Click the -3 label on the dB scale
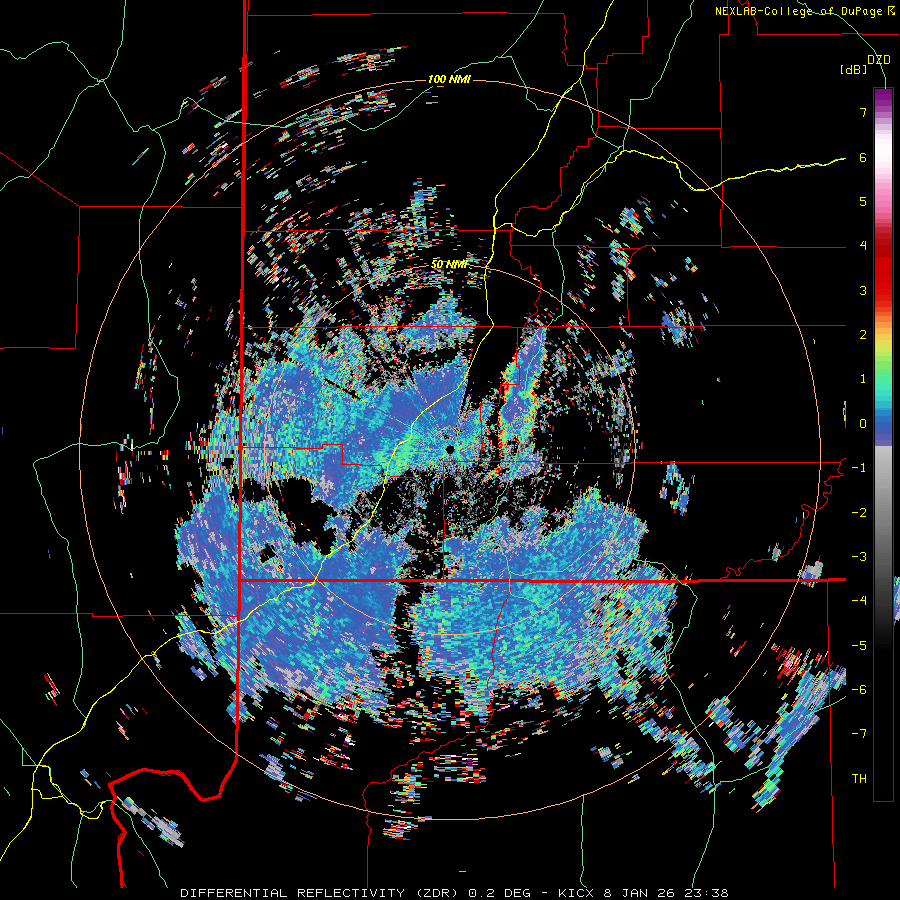The image size is (900, 900). coord(859,557)
